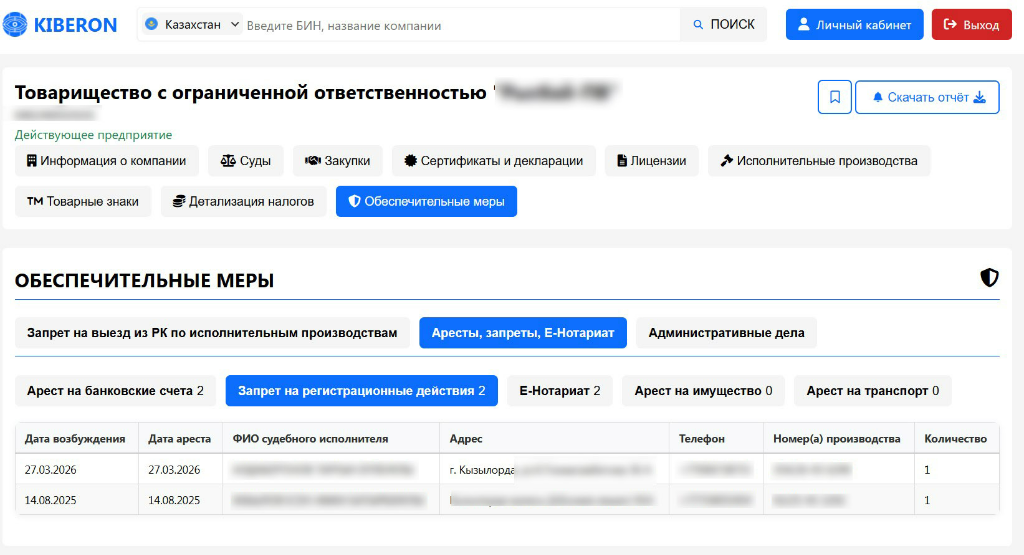
Task: Select Сертификаты и декларации tab
Action: [x=494, y=161]
